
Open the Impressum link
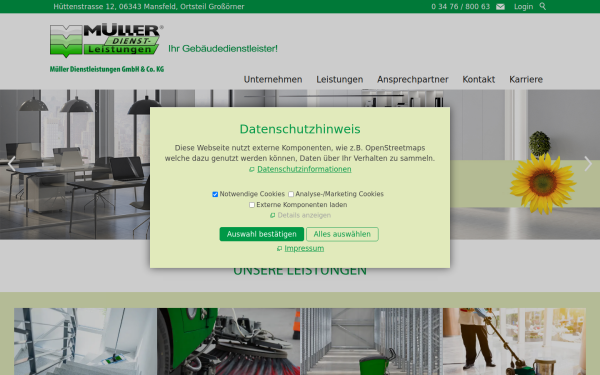click(304, 248)
